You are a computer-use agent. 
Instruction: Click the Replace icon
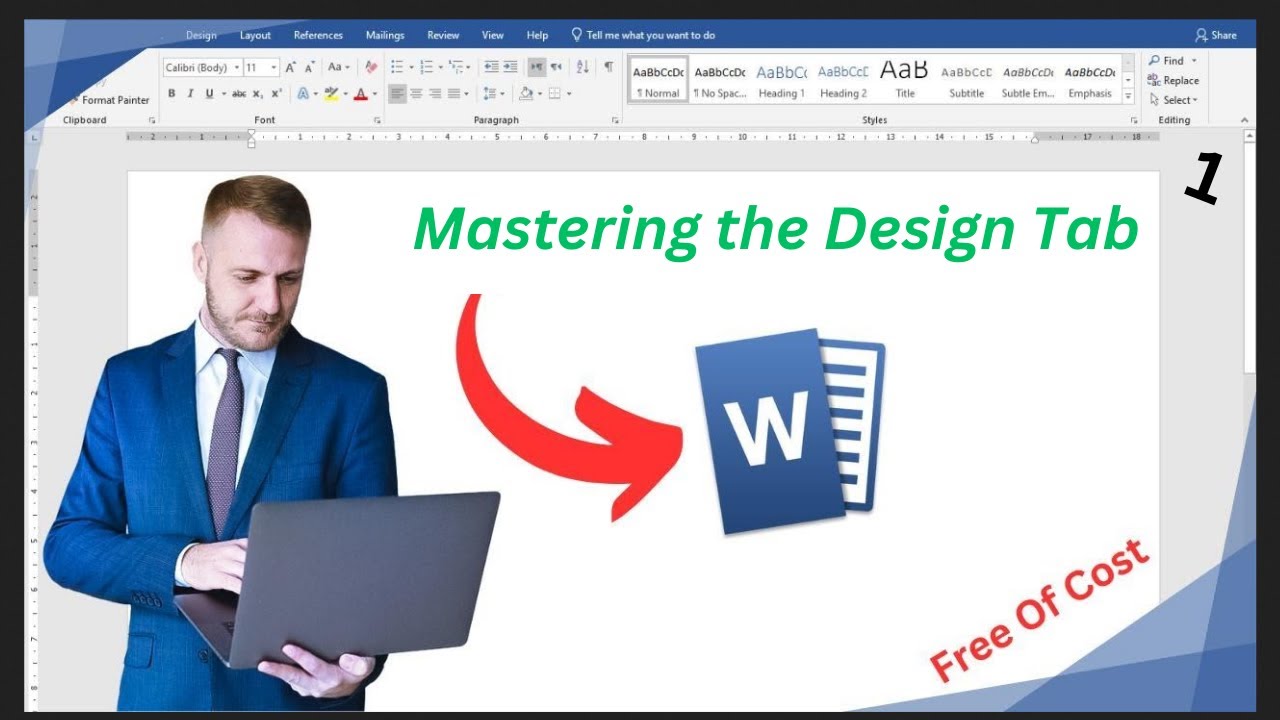[x=1153, y=80]
